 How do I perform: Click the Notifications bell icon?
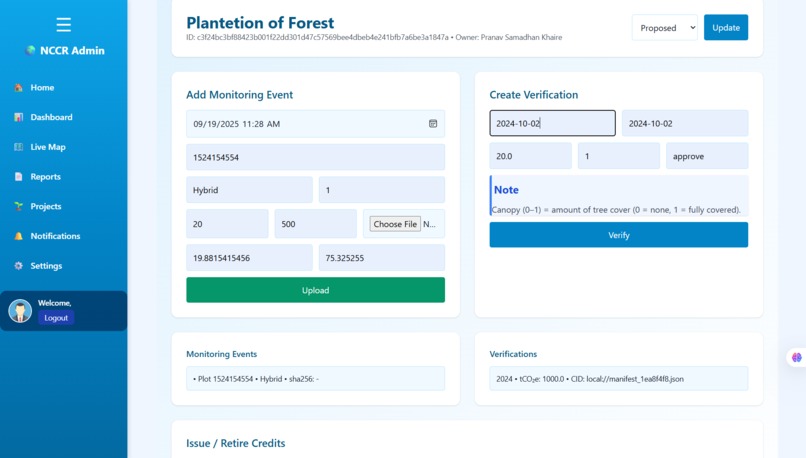click(19, 236)
